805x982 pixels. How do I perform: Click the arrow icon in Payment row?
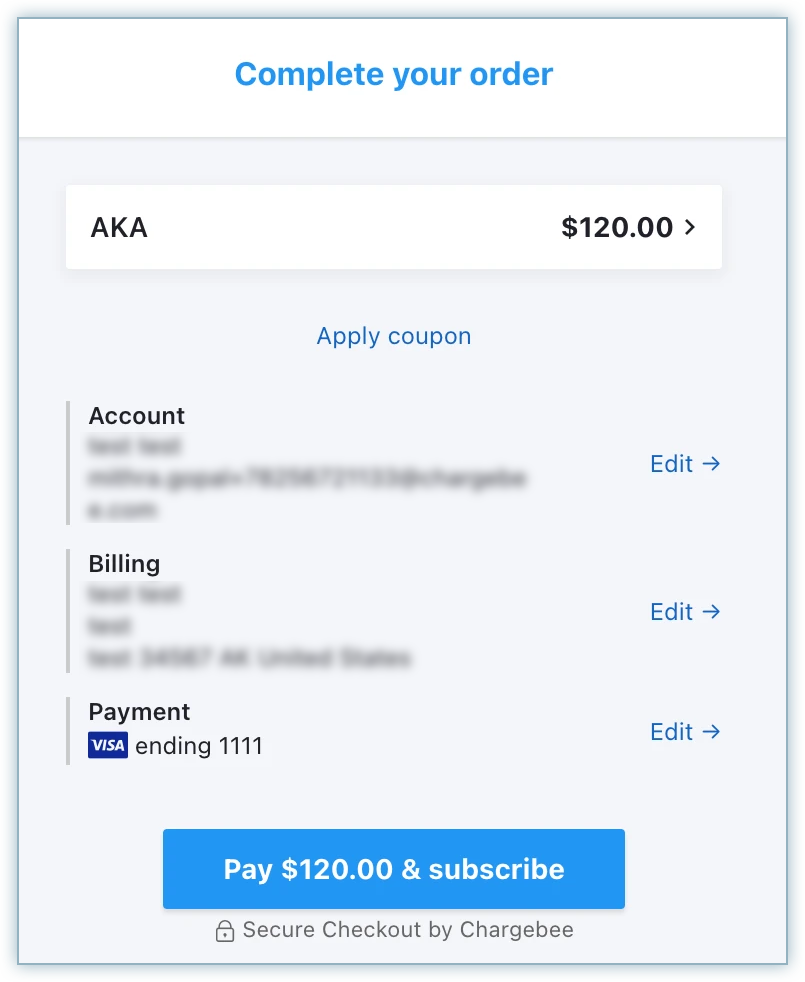point(711,732)
